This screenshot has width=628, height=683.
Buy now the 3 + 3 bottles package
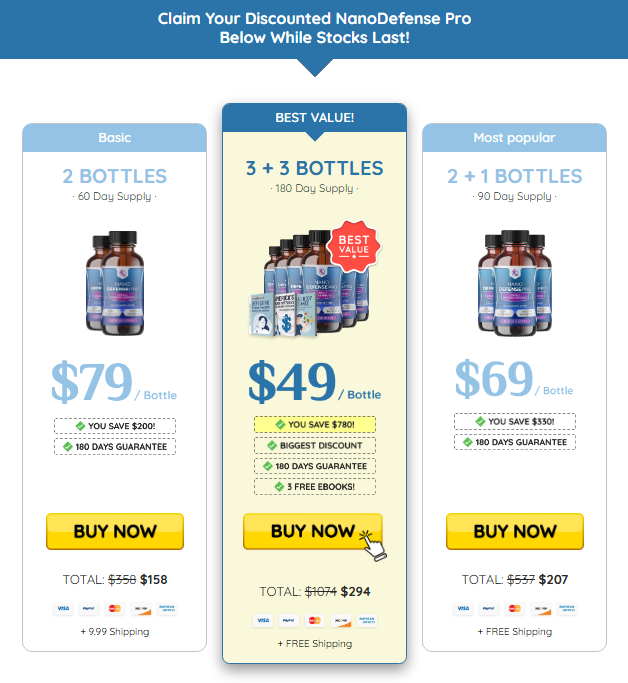click(313, 531)
